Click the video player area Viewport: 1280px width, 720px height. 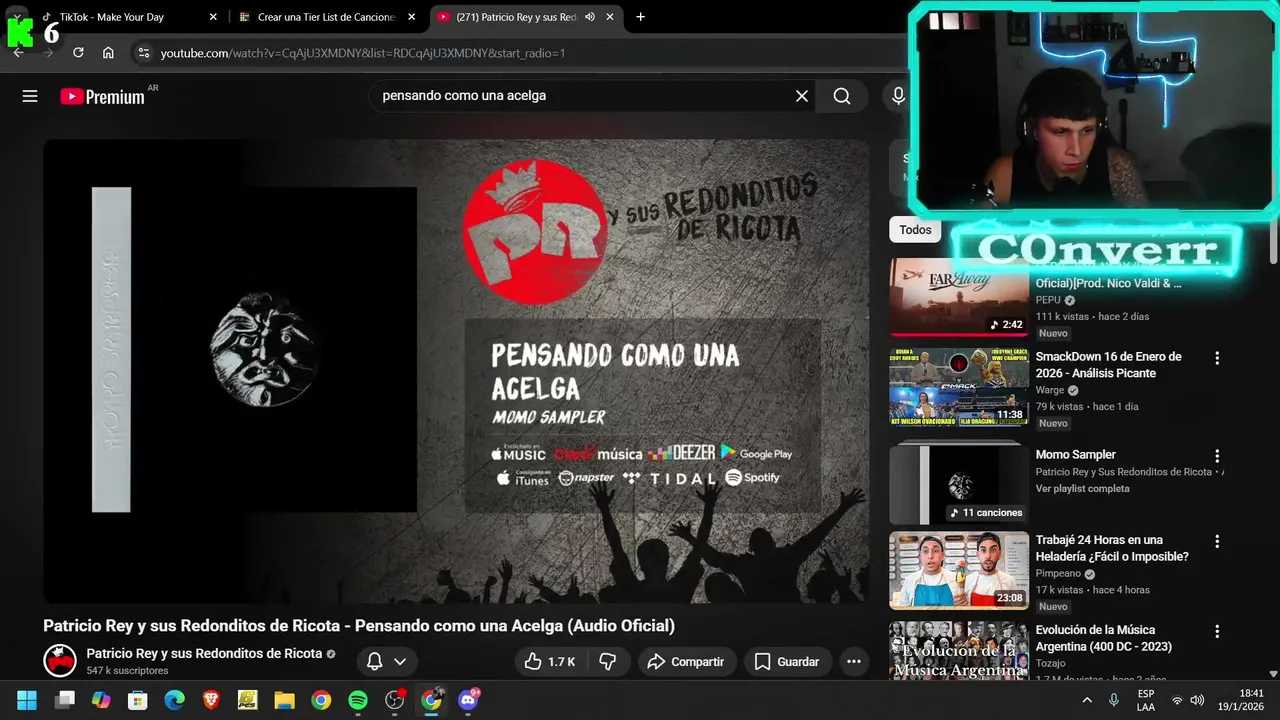(x=456, y=371)
